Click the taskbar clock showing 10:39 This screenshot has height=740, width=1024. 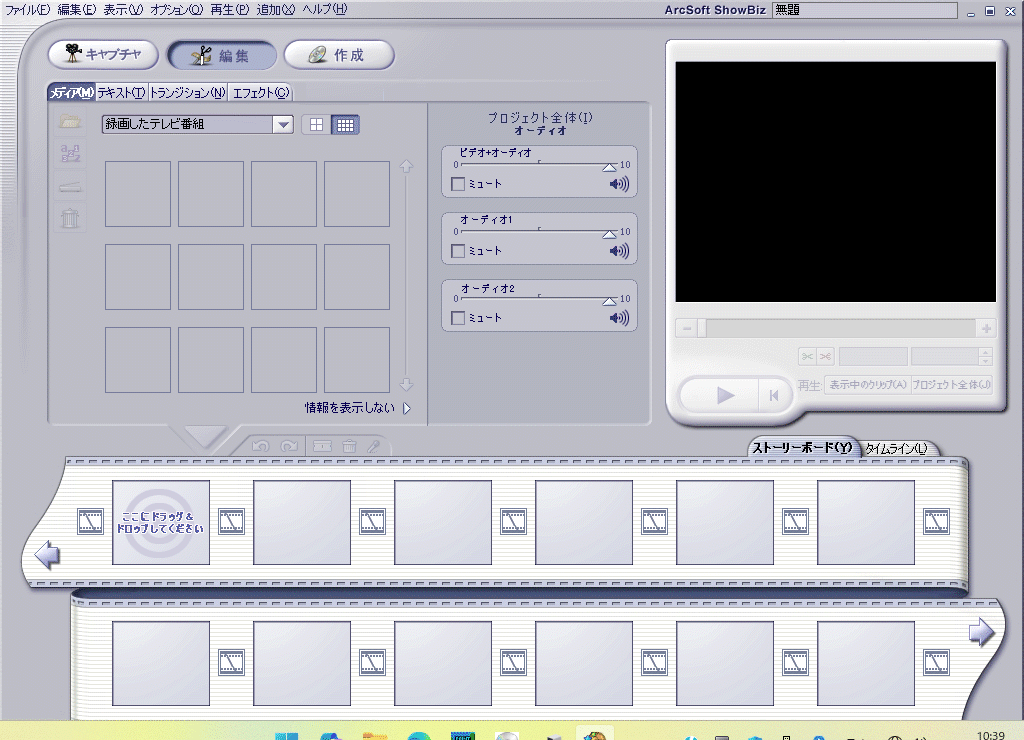[991, 735]
